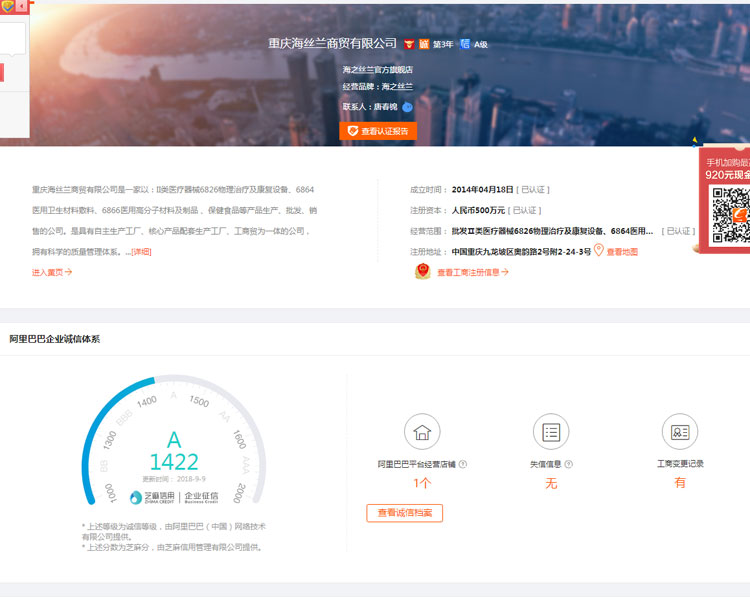
Task: Click the A级 credit level badge icon
Action: point(465,44)
